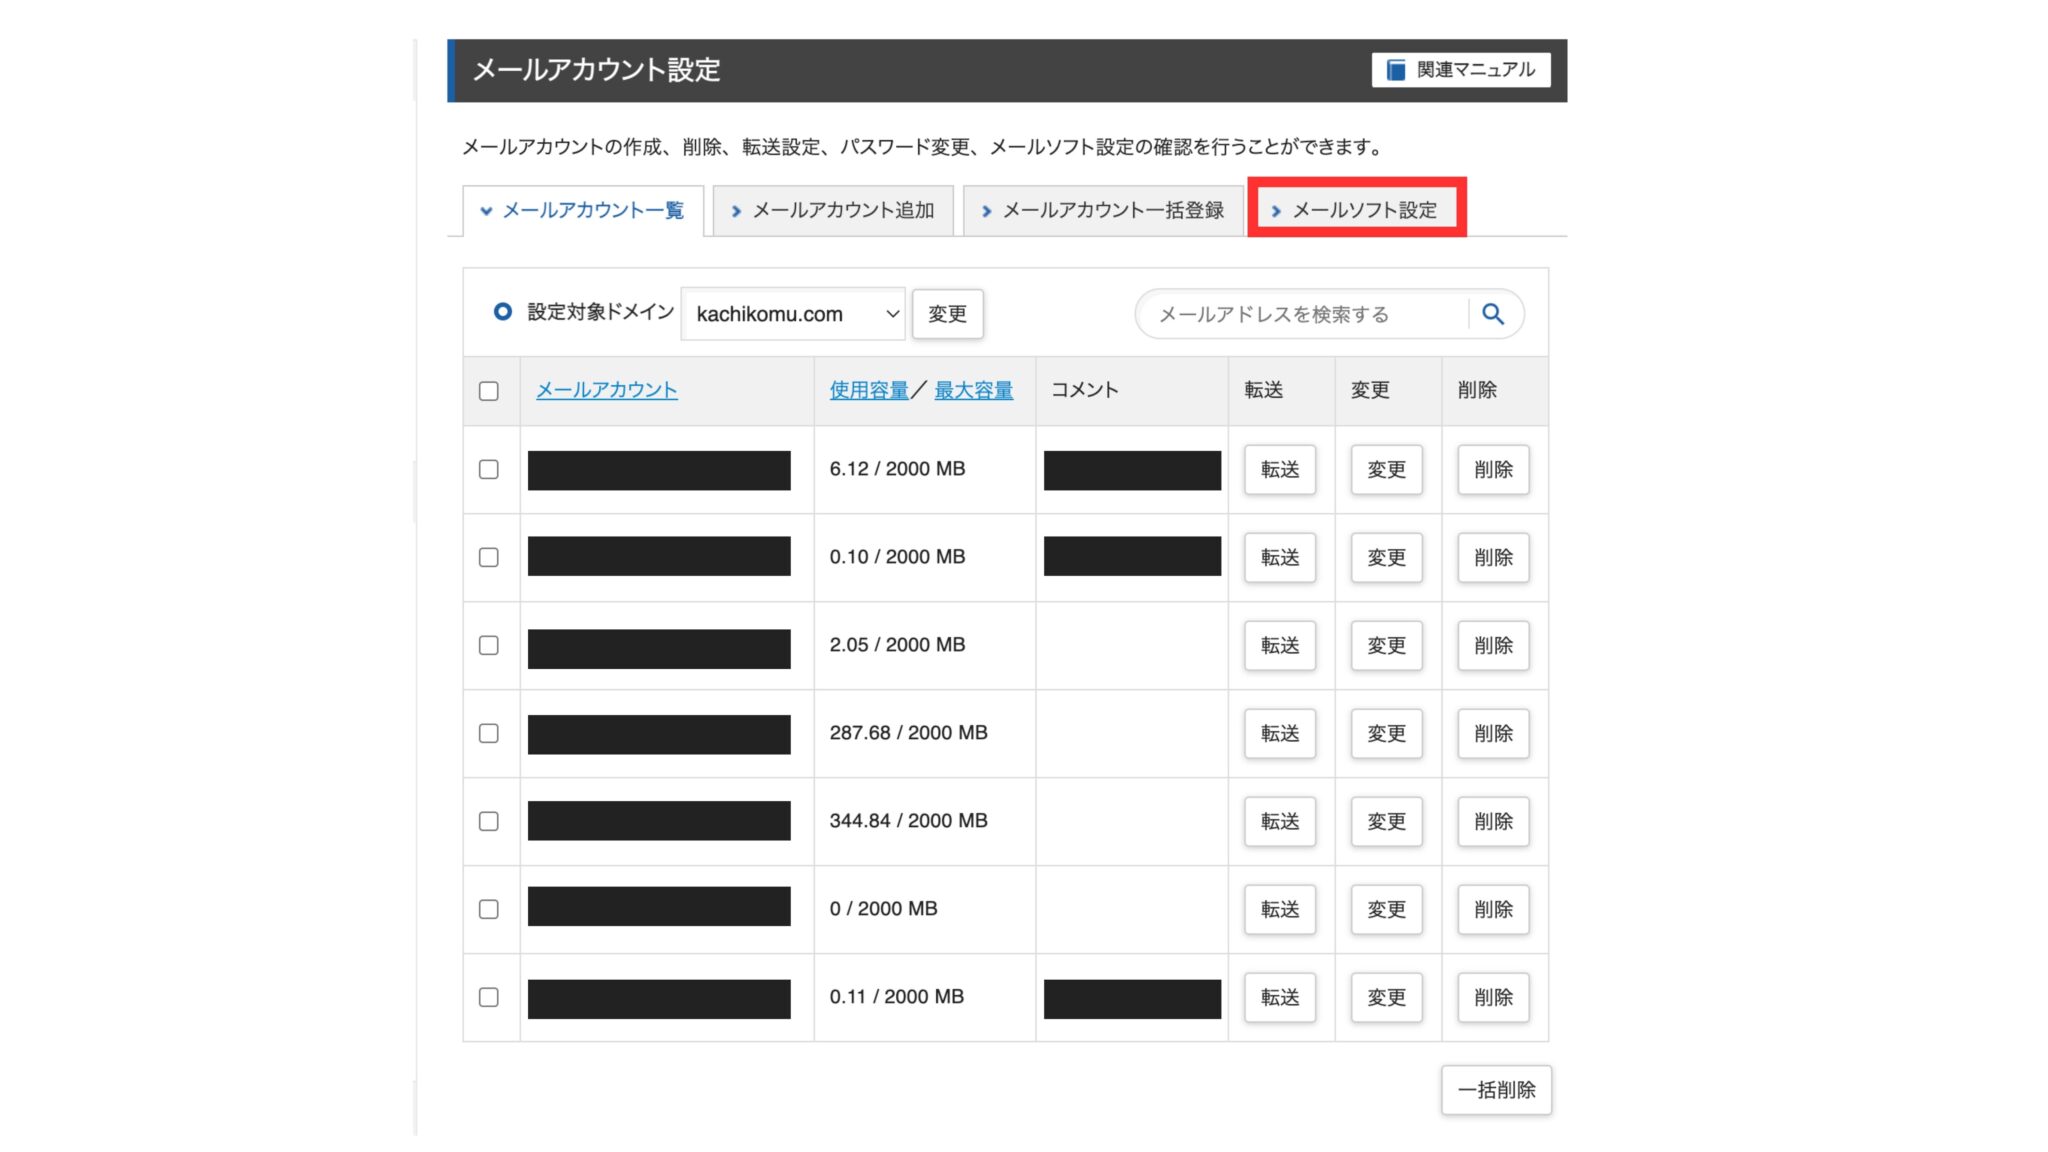
Task: Switch to the メールアカウント追加 tab
Action: 842,210
